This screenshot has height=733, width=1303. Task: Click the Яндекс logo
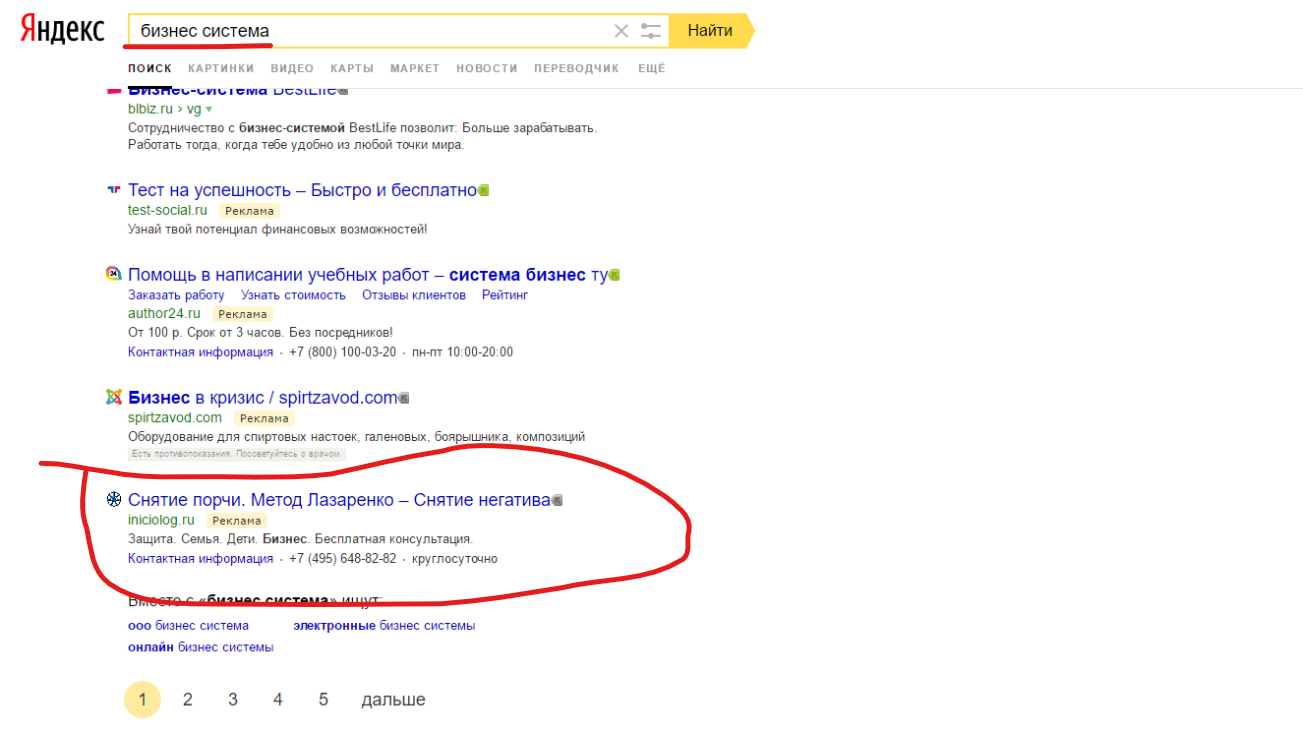63,29
